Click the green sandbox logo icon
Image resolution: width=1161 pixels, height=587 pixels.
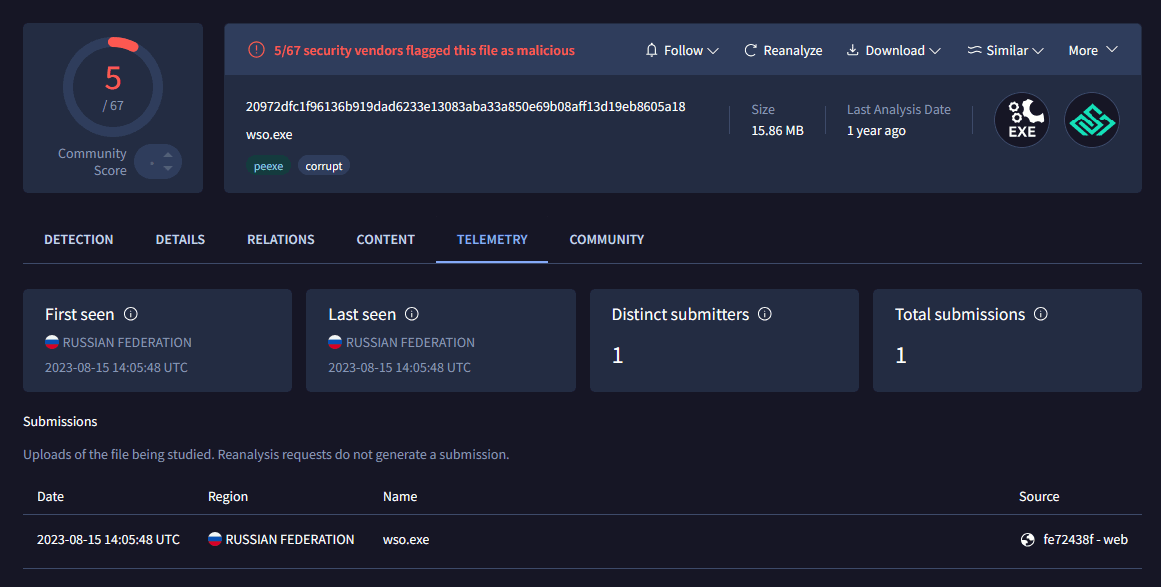click(1091, 120)
